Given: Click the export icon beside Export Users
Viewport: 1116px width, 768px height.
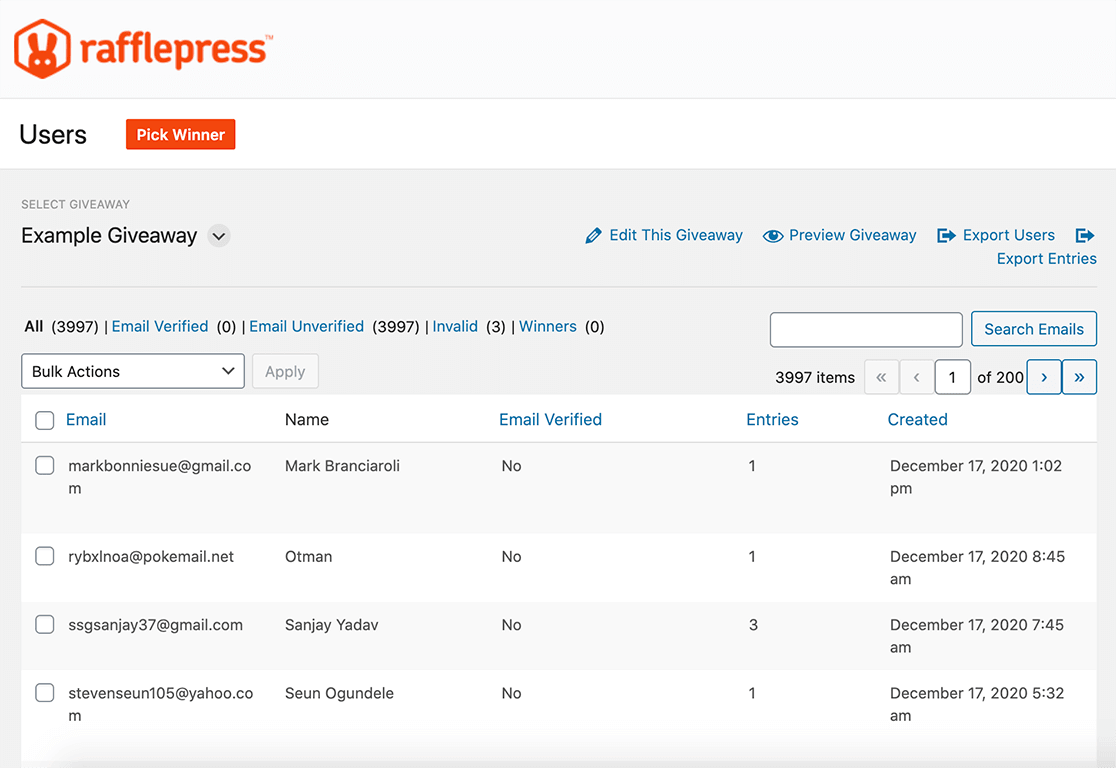Looking at the screenshot, I should coord(946,236).
